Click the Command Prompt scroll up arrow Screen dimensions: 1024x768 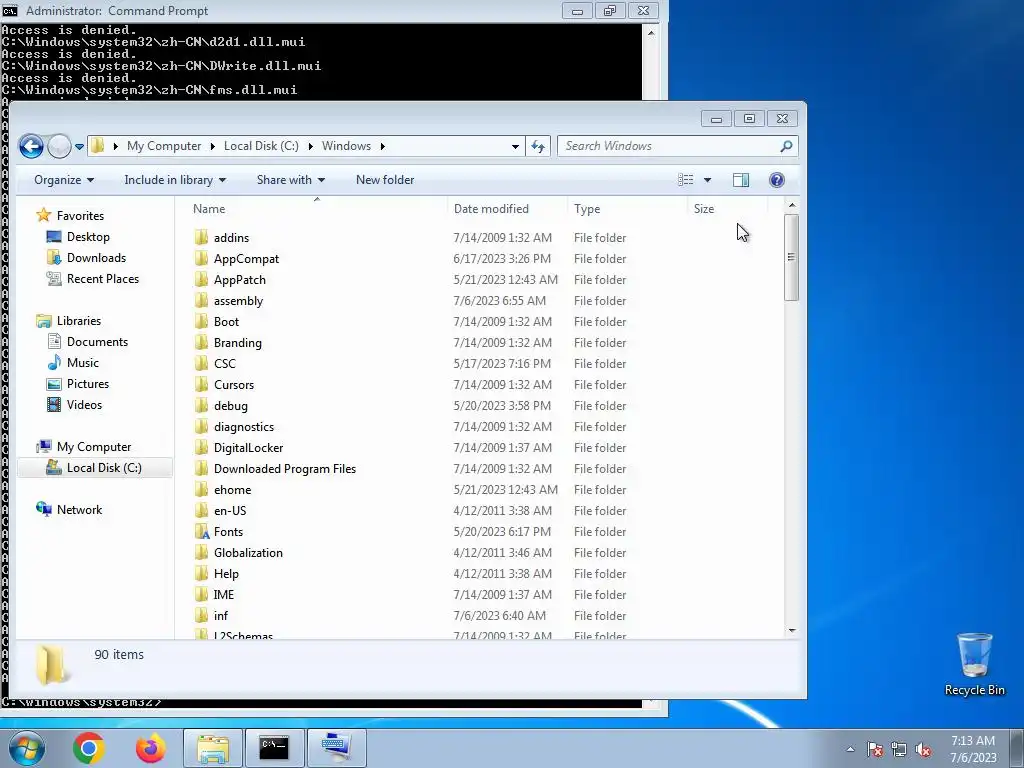(x=650, y=32)
